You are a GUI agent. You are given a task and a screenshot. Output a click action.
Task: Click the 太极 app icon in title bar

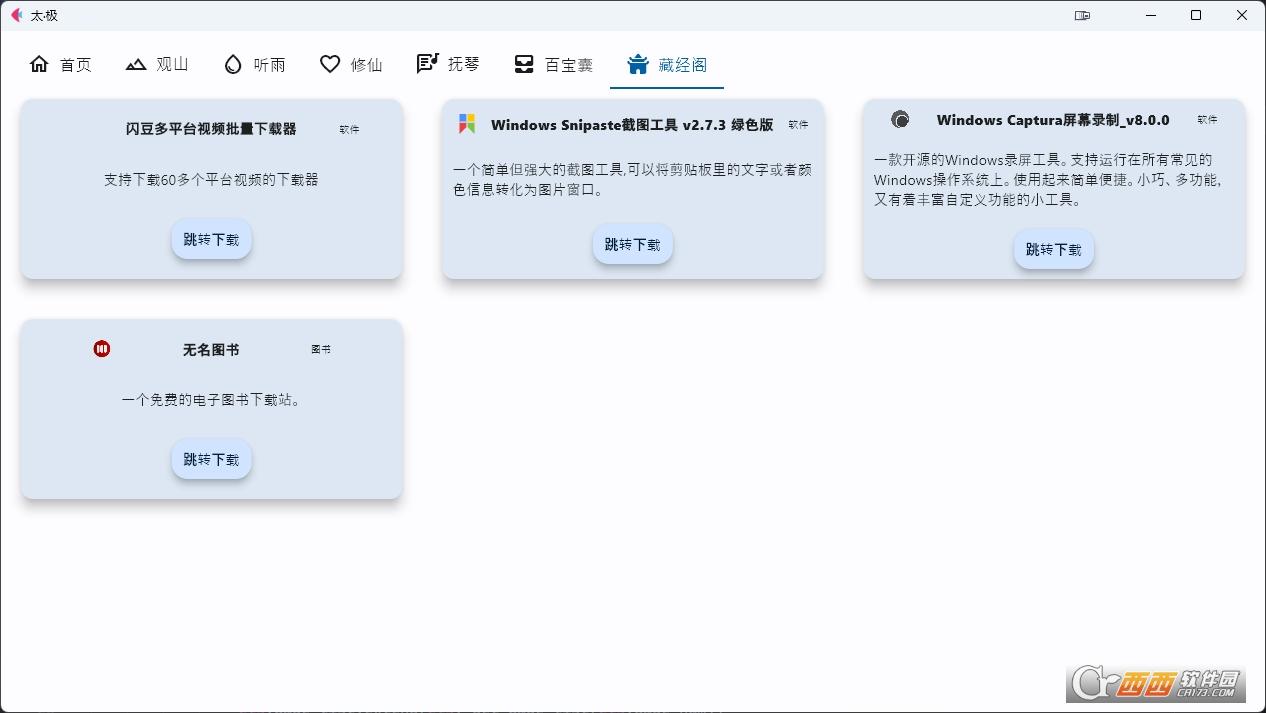(16, 15)
